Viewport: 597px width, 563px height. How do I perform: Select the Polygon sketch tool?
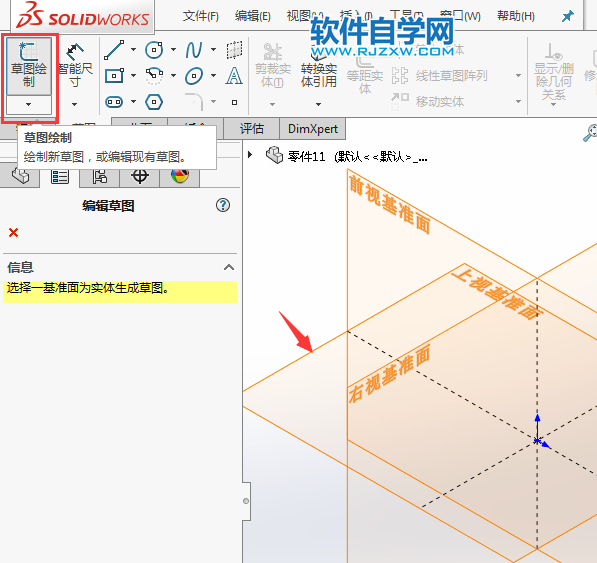click(x=154, y=102)
